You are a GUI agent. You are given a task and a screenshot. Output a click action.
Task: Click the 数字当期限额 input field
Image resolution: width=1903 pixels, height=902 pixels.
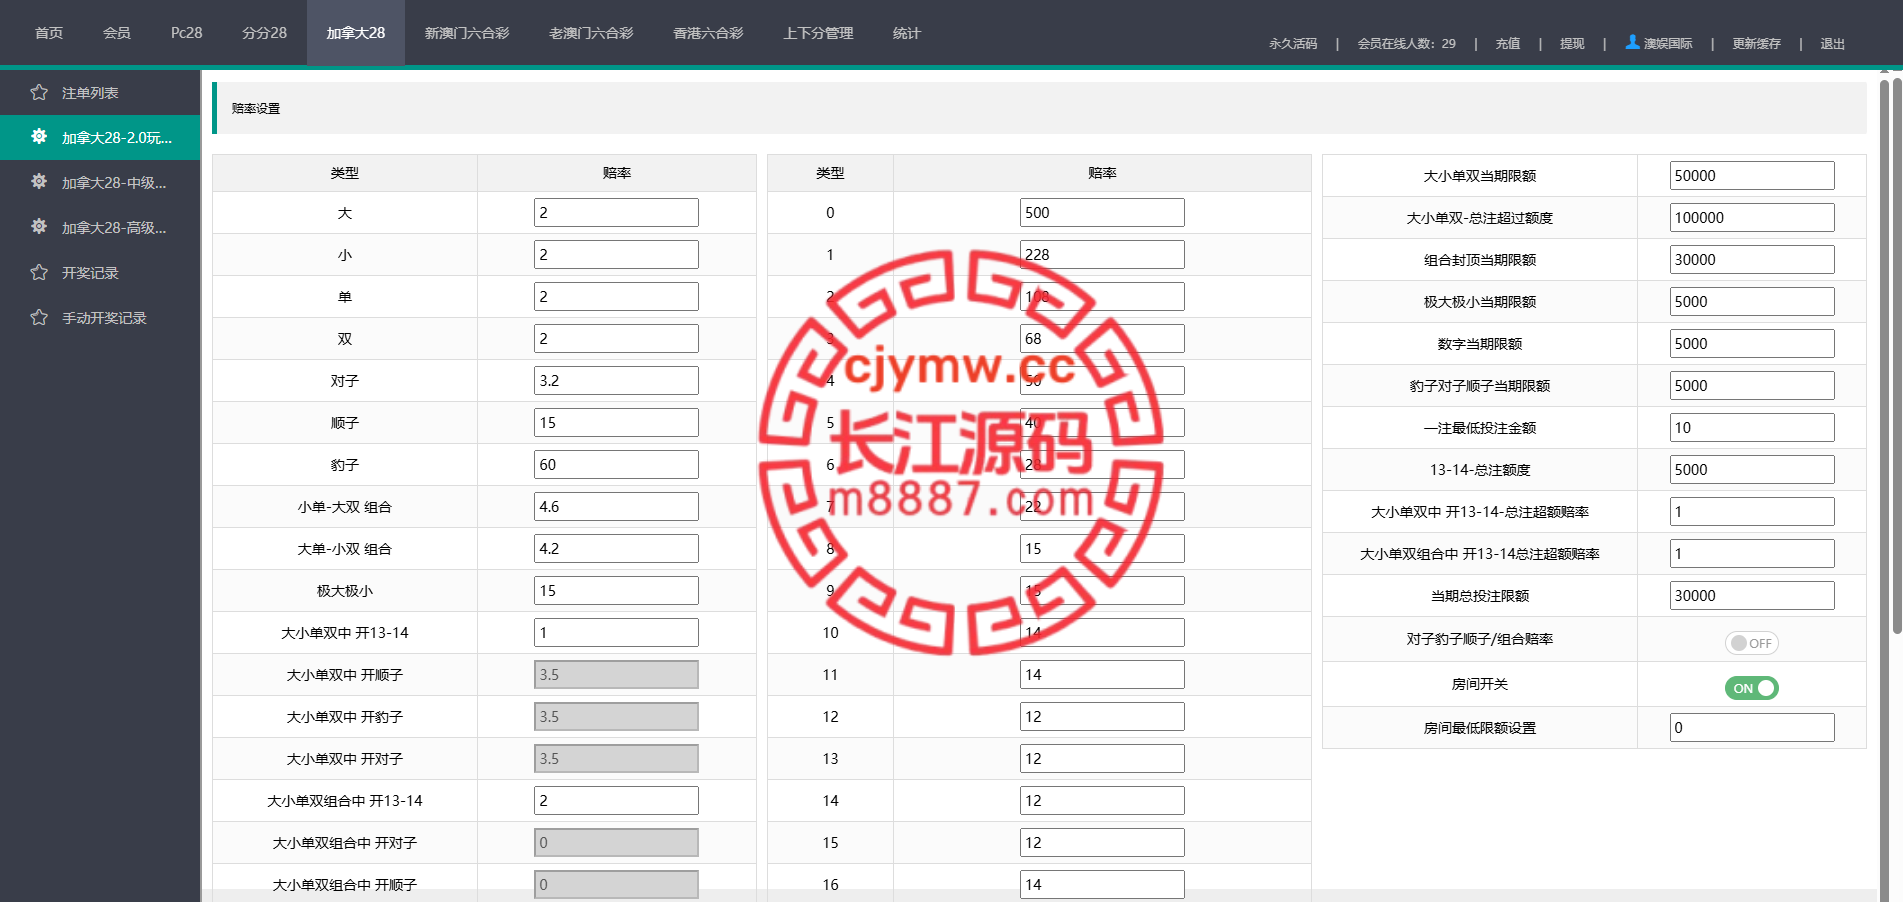[x=1752, y=343]
